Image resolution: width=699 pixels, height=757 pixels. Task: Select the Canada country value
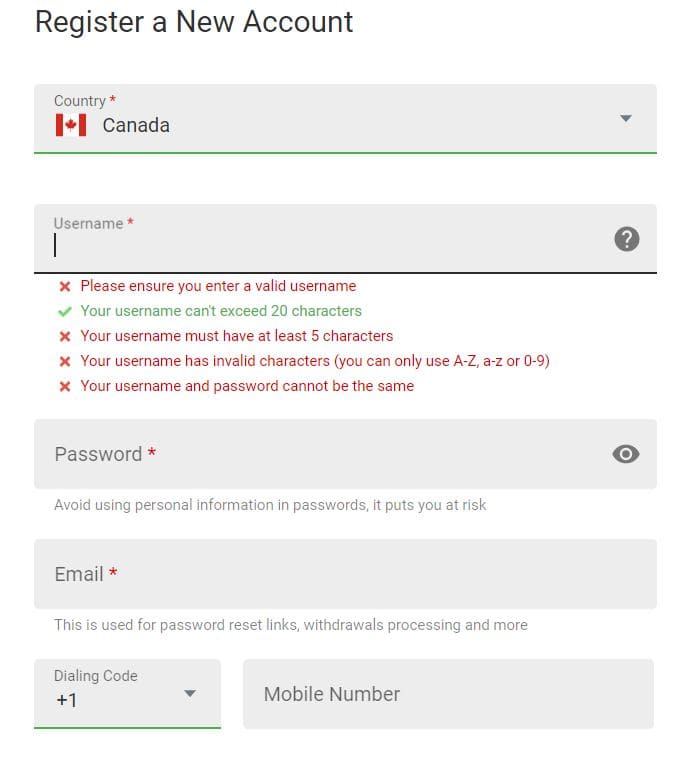[x=136, y=125]
